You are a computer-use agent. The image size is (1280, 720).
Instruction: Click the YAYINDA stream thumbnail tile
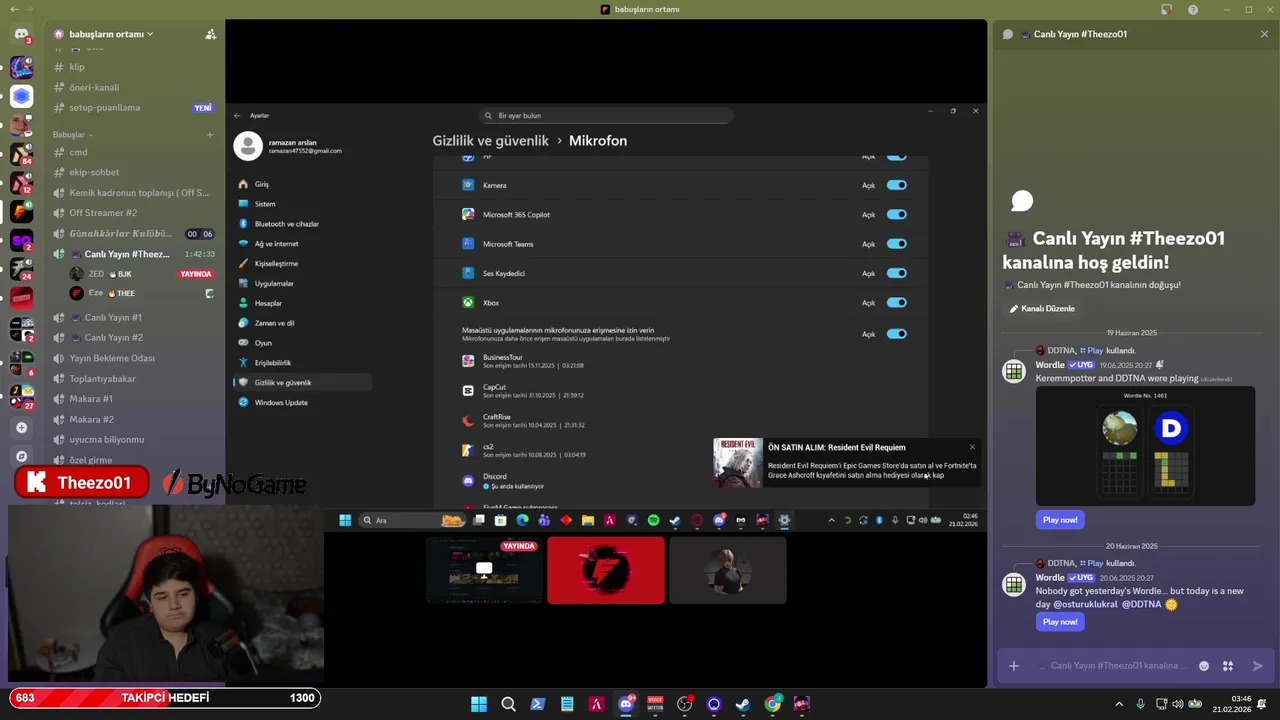coord(484,570)
